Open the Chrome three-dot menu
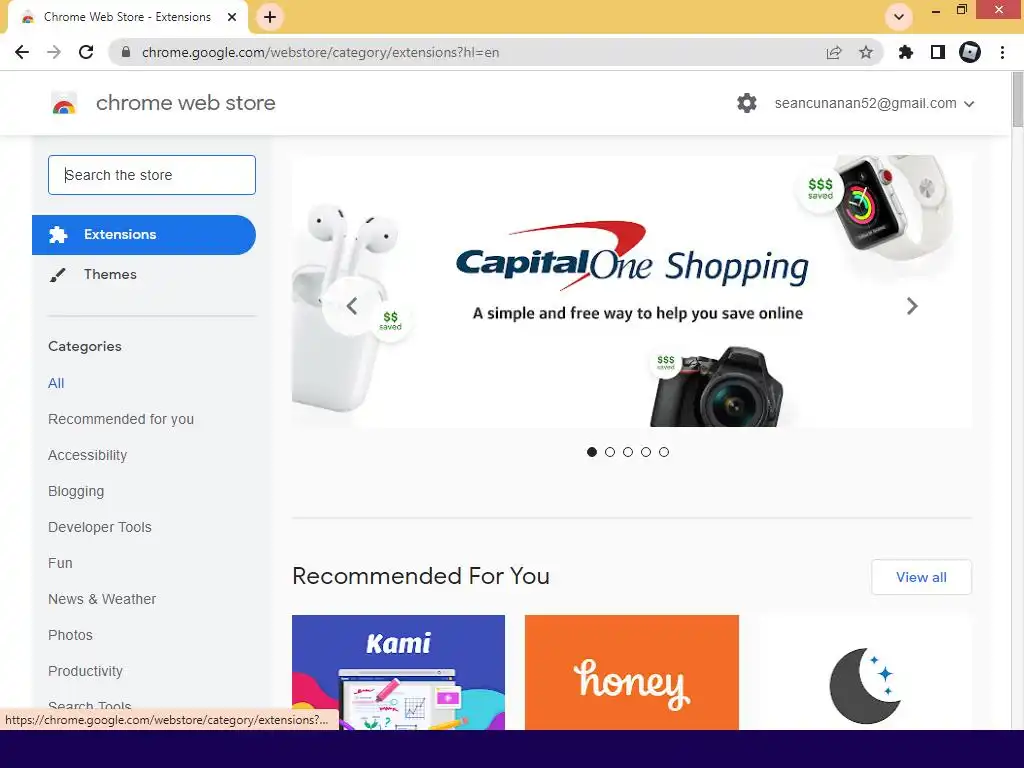Screen dimensions: 1024x768 click(1002, 52)
